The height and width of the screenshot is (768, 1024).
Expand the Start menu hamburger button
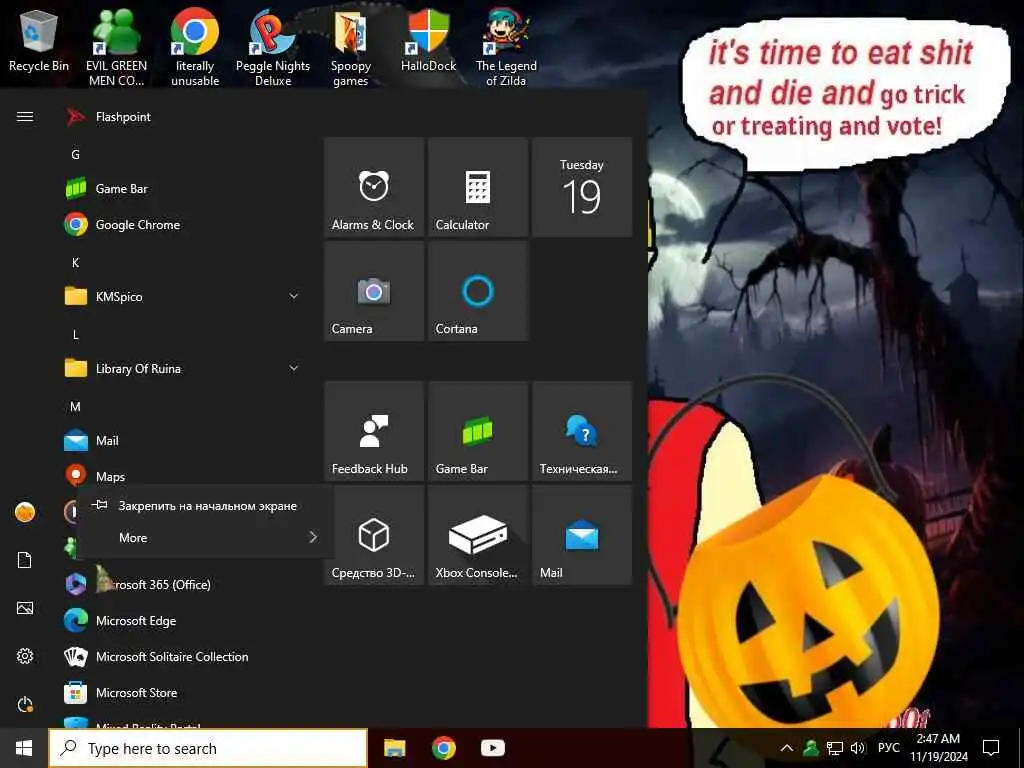pos(25,117)
